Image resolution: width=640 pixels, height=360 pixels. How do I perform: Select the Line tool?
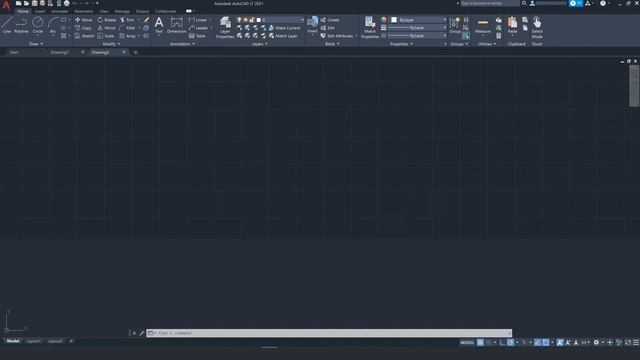(7, 25)
